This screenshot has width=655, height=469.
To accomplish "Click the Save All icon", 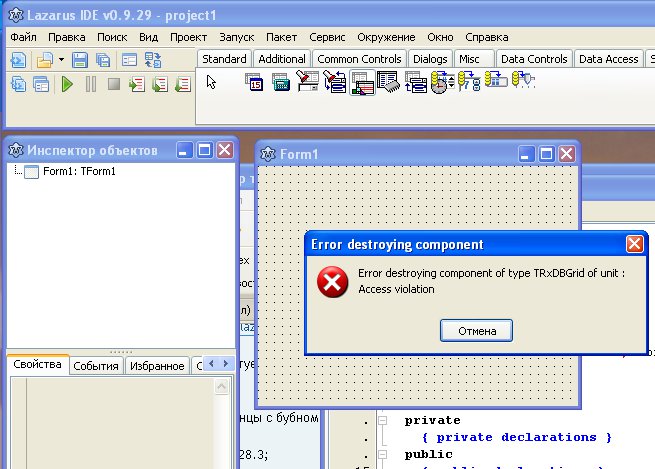I will click(x=102, y=60).
